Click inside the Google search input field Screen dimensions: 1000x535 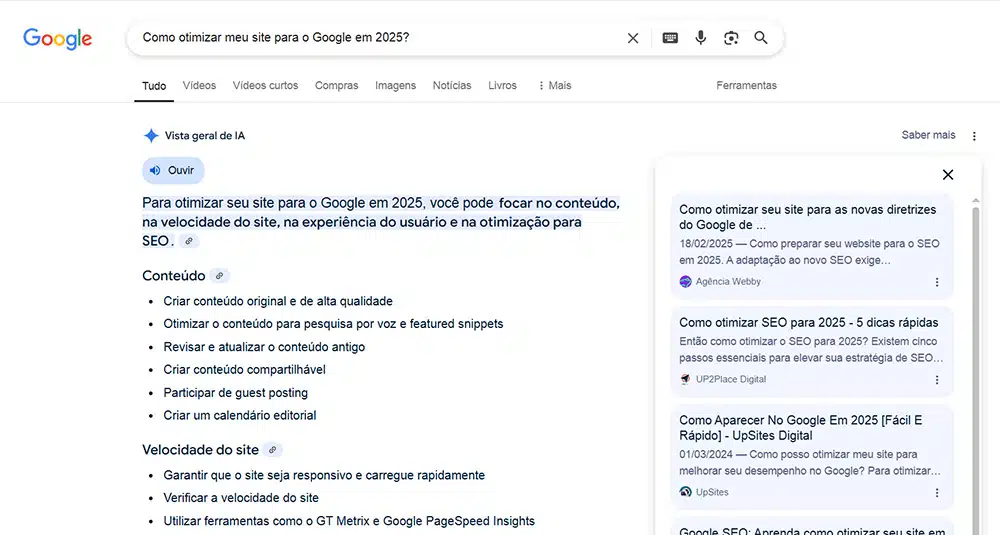pos(376,38)
